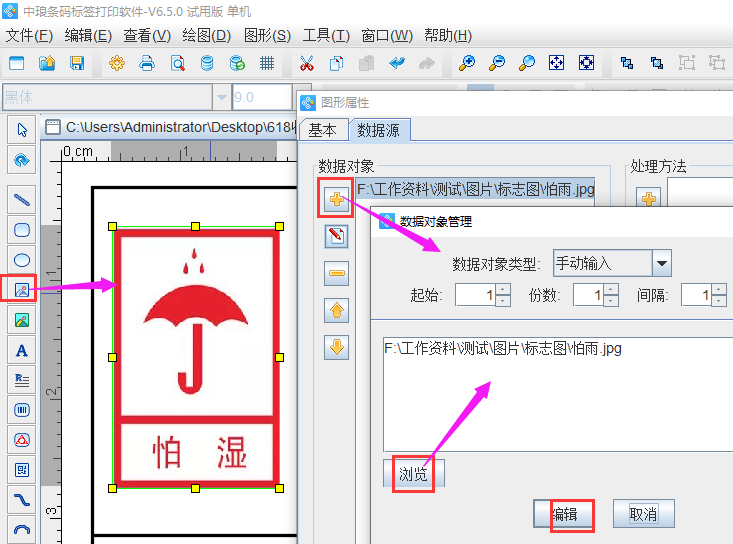The image size is (733, 544).
Task: Click the zoom in magnifier icon
Action: point(466,63)
